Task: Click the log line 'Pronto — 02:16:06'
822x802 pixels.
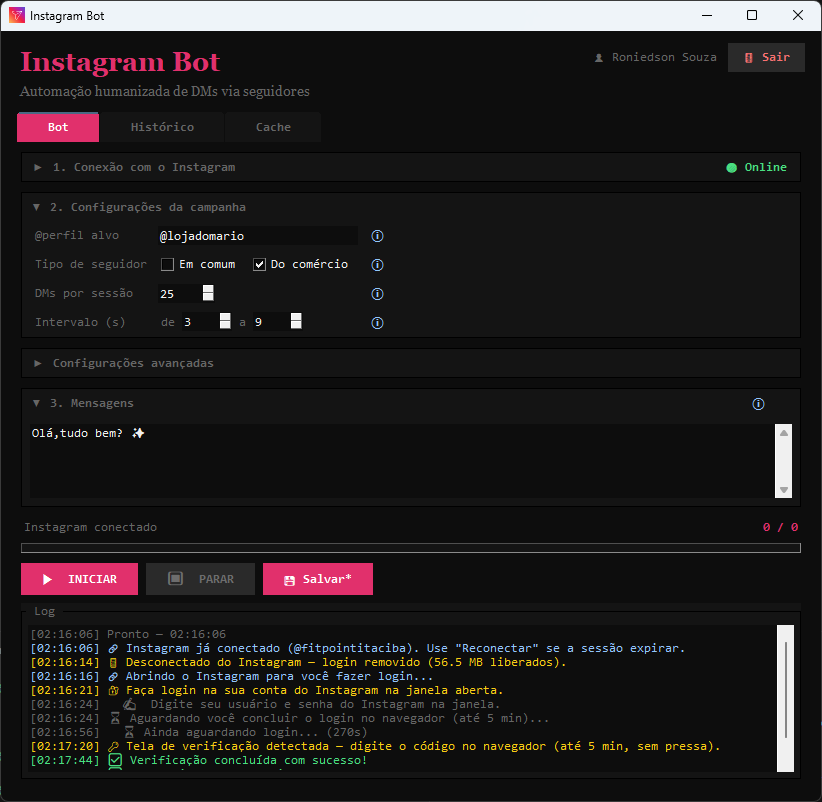Action: (128, 634)
